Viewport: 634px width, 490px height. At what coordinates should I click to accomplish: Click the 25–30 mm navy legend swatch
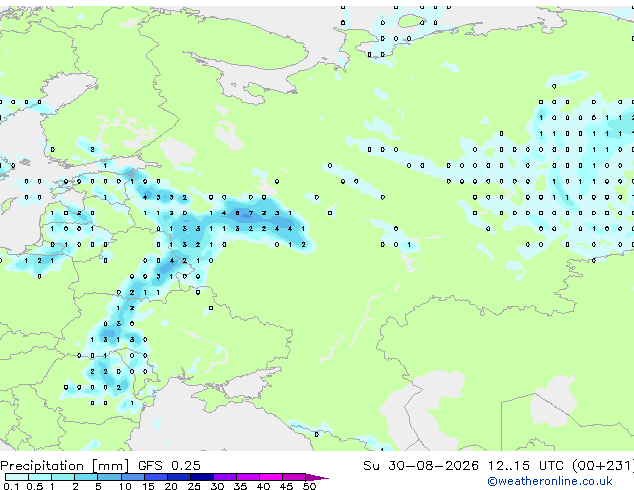[x=201, y=477]
